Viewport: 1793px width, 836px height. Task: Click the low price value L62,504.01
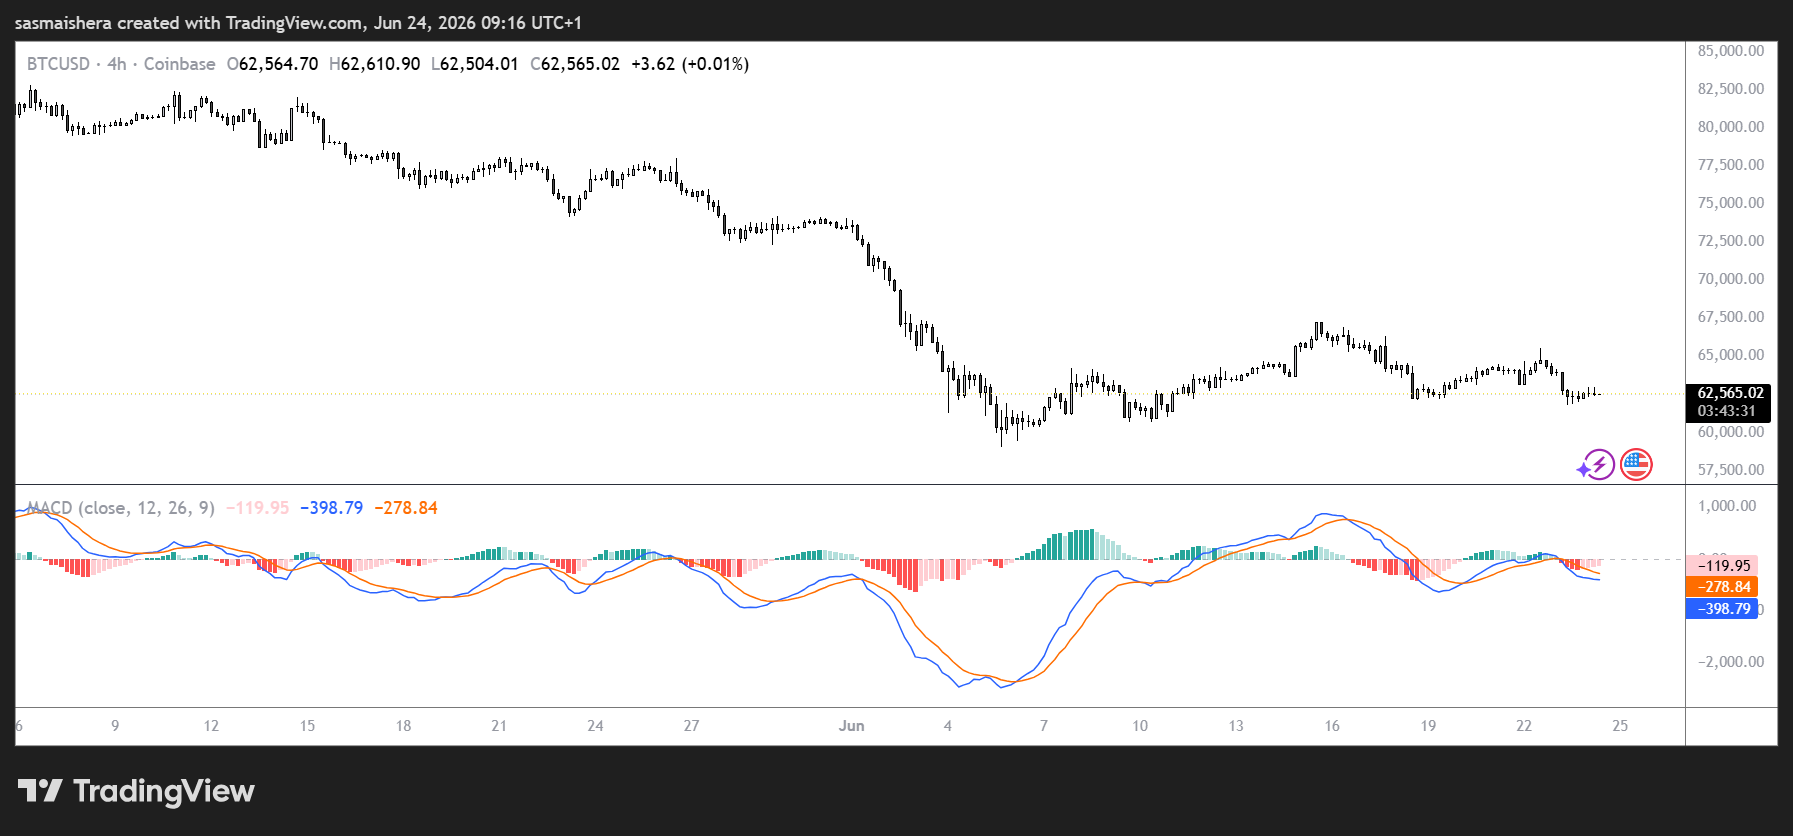coord(474,64)
